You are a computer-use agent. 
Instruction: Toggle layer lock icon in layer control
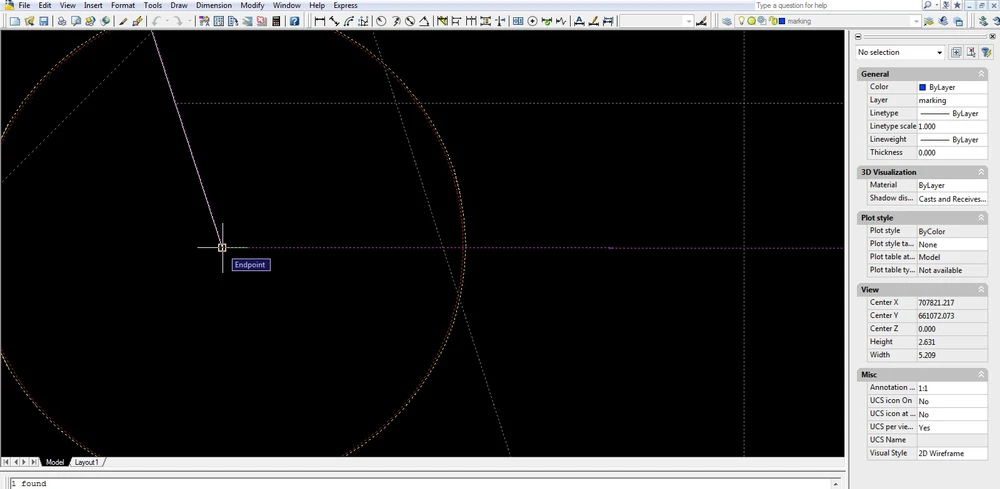pos(772,21)
